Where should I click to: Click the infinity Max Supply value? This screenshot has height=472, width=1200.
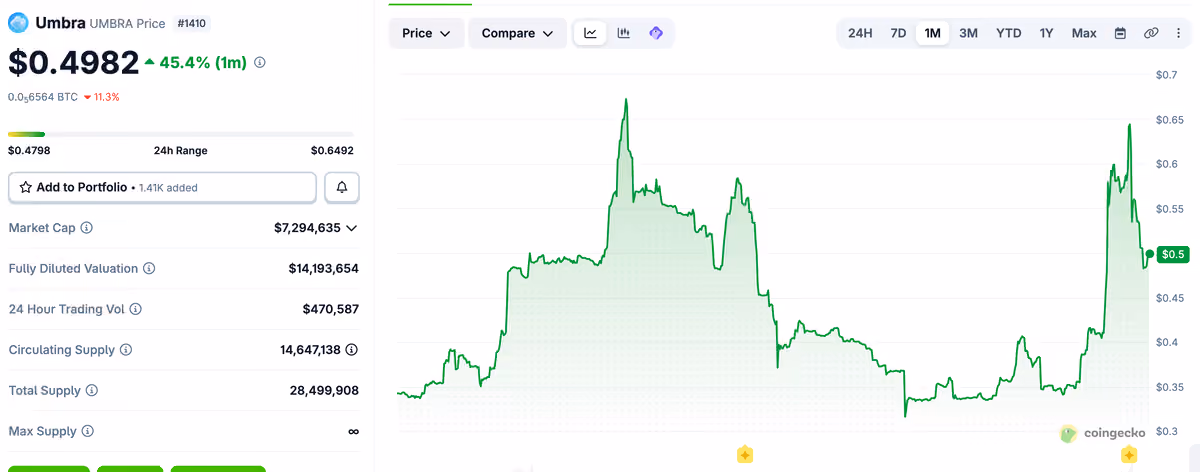click(x=353, y=431)
